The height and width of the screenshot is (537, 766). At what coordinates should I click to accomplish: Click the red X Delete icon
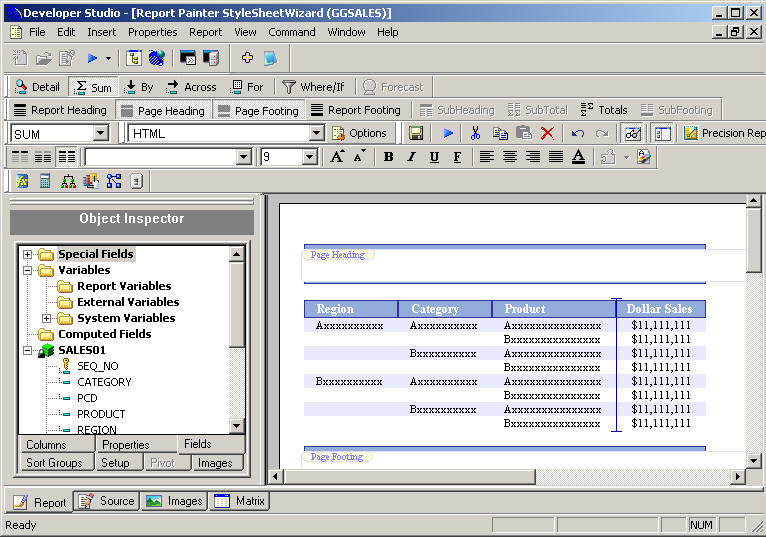[548, 133]
